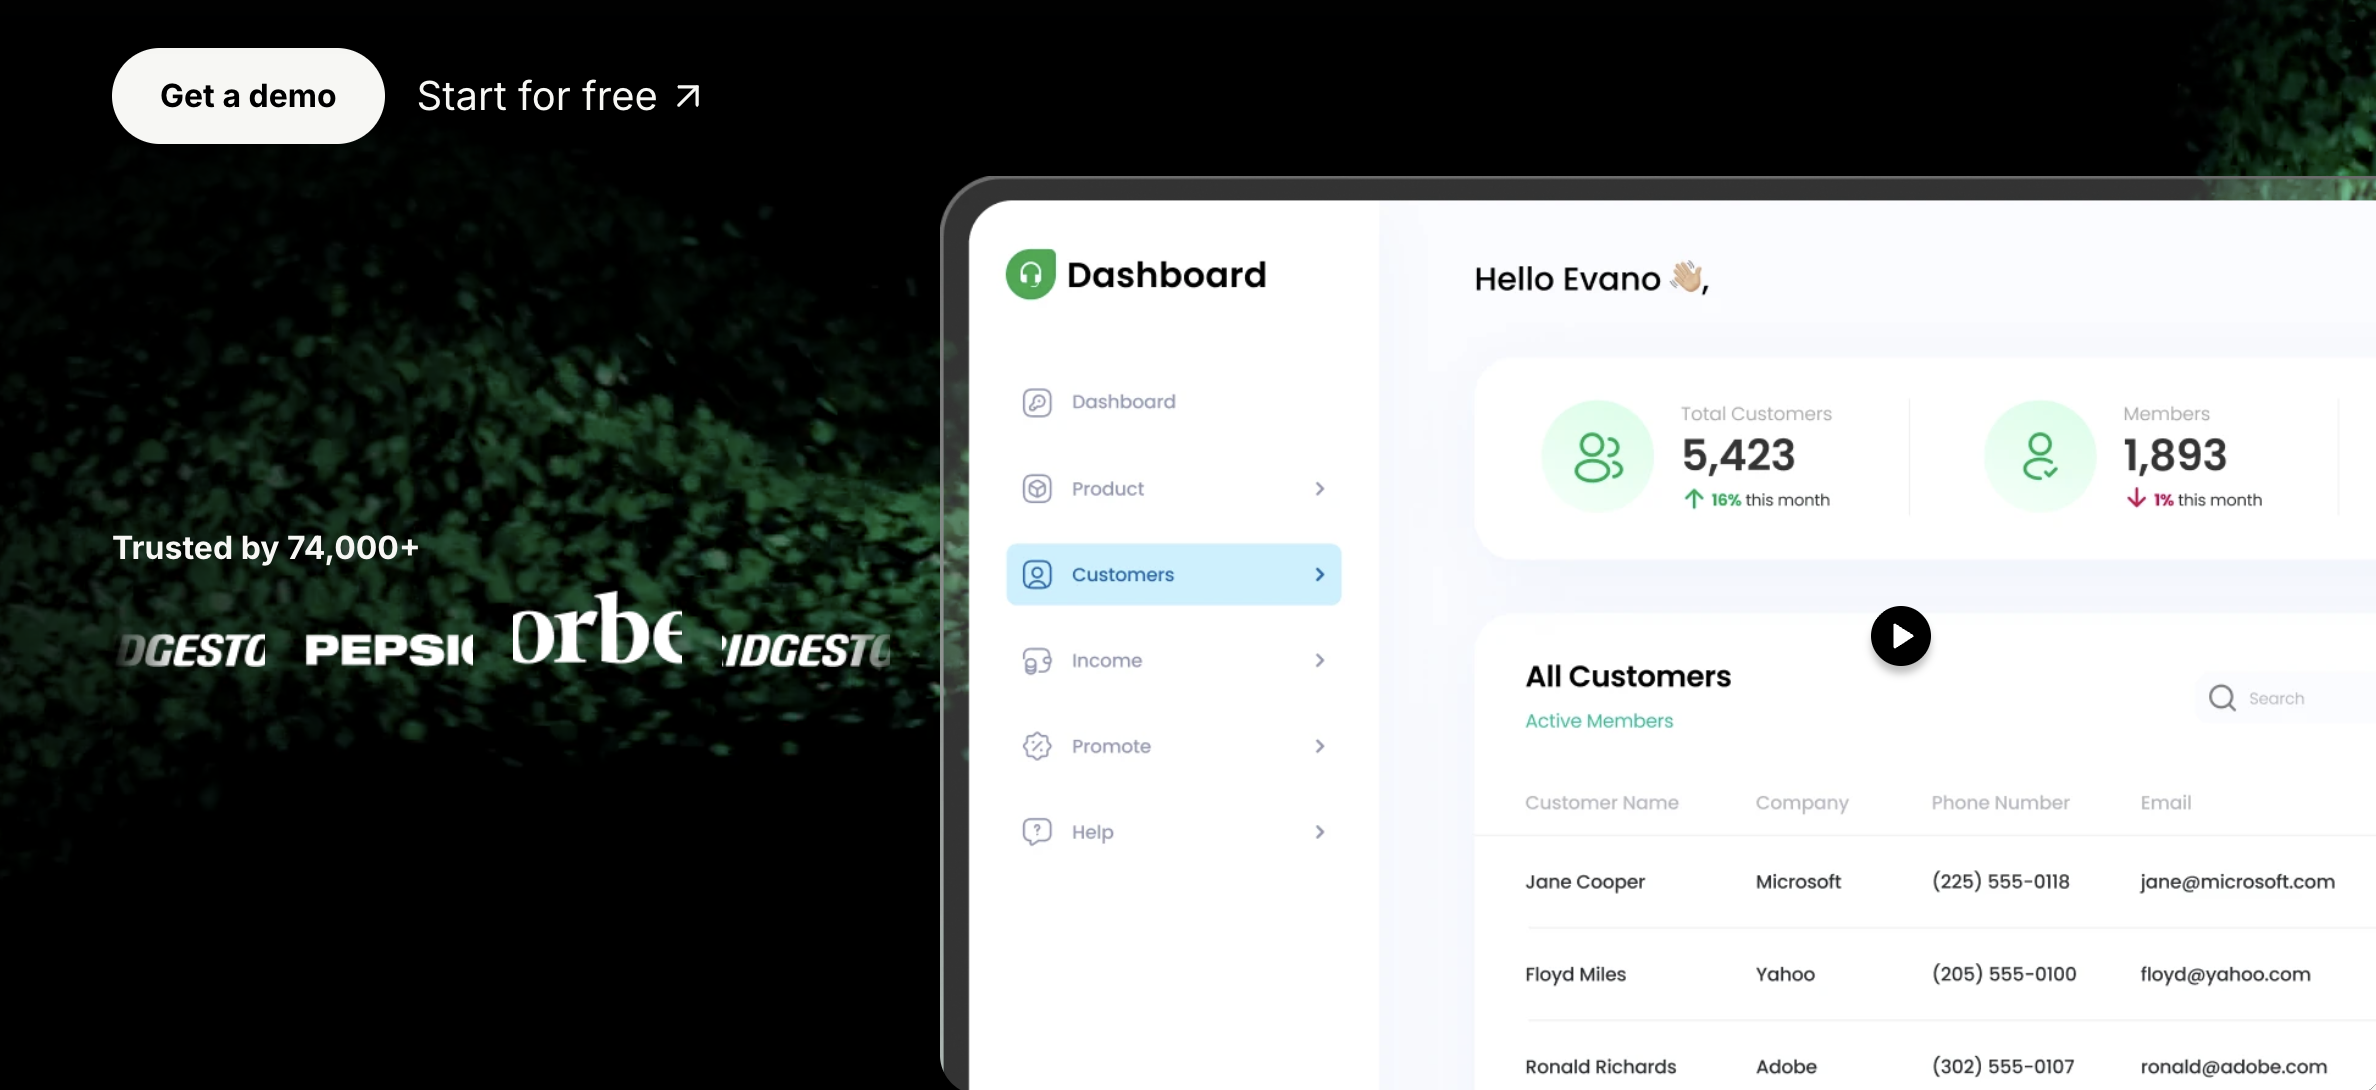Click the Company column header
Image resolution: width=2376 pixels, height=1090 pixels.
coord(1802,803)
